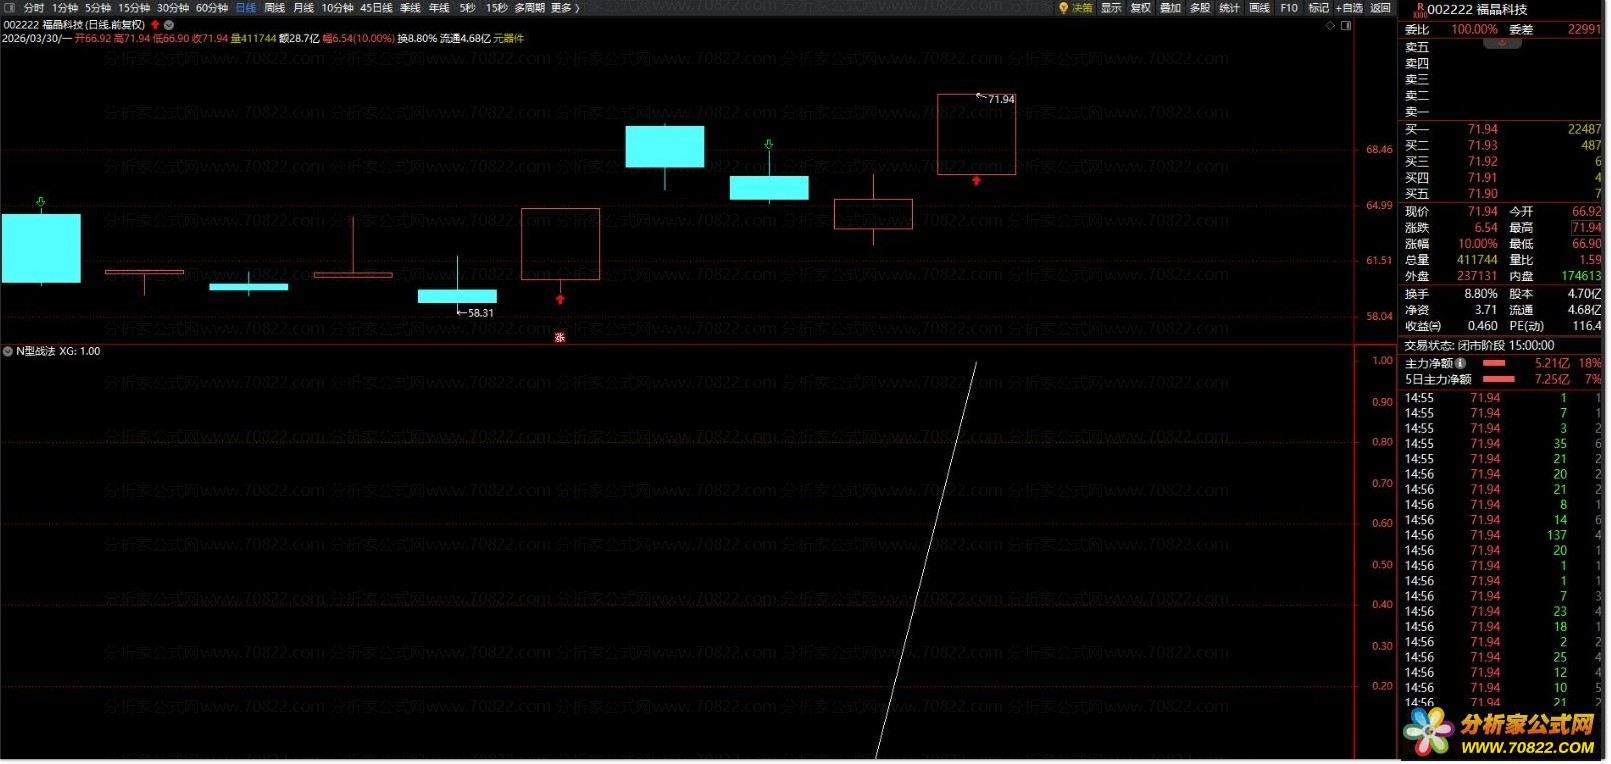Expand the order book chevron under 委比
This screenshot has height=764, width=1611.
pyautogui.click(x=1502, y=44)
